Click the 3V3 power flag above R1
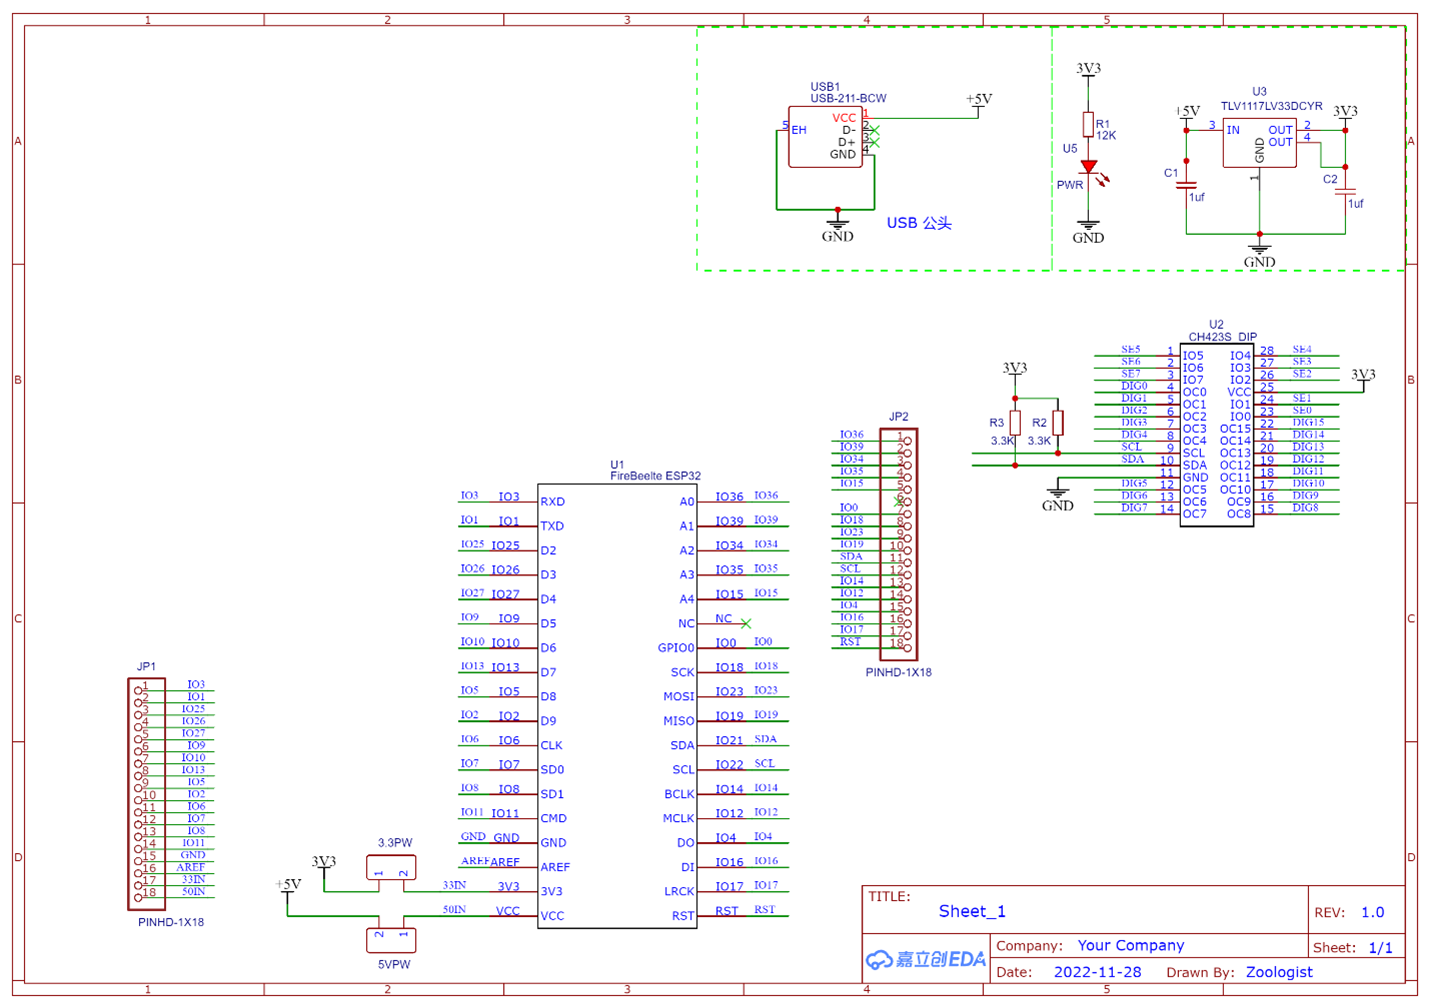Viewport: 1430px width, 1008px height. (x=1088, y=69)
